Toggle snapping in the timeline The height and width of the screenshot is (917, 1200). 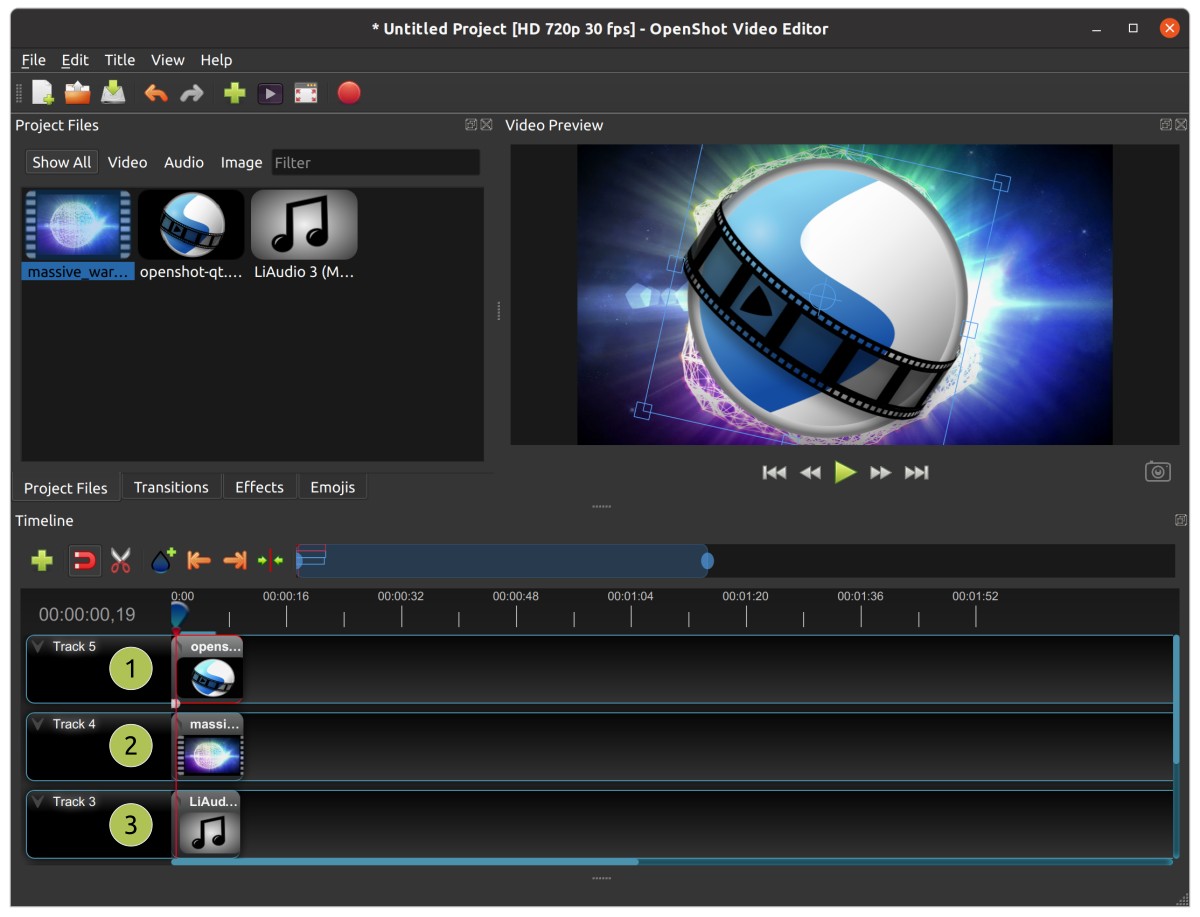click(x=84, y=560)
